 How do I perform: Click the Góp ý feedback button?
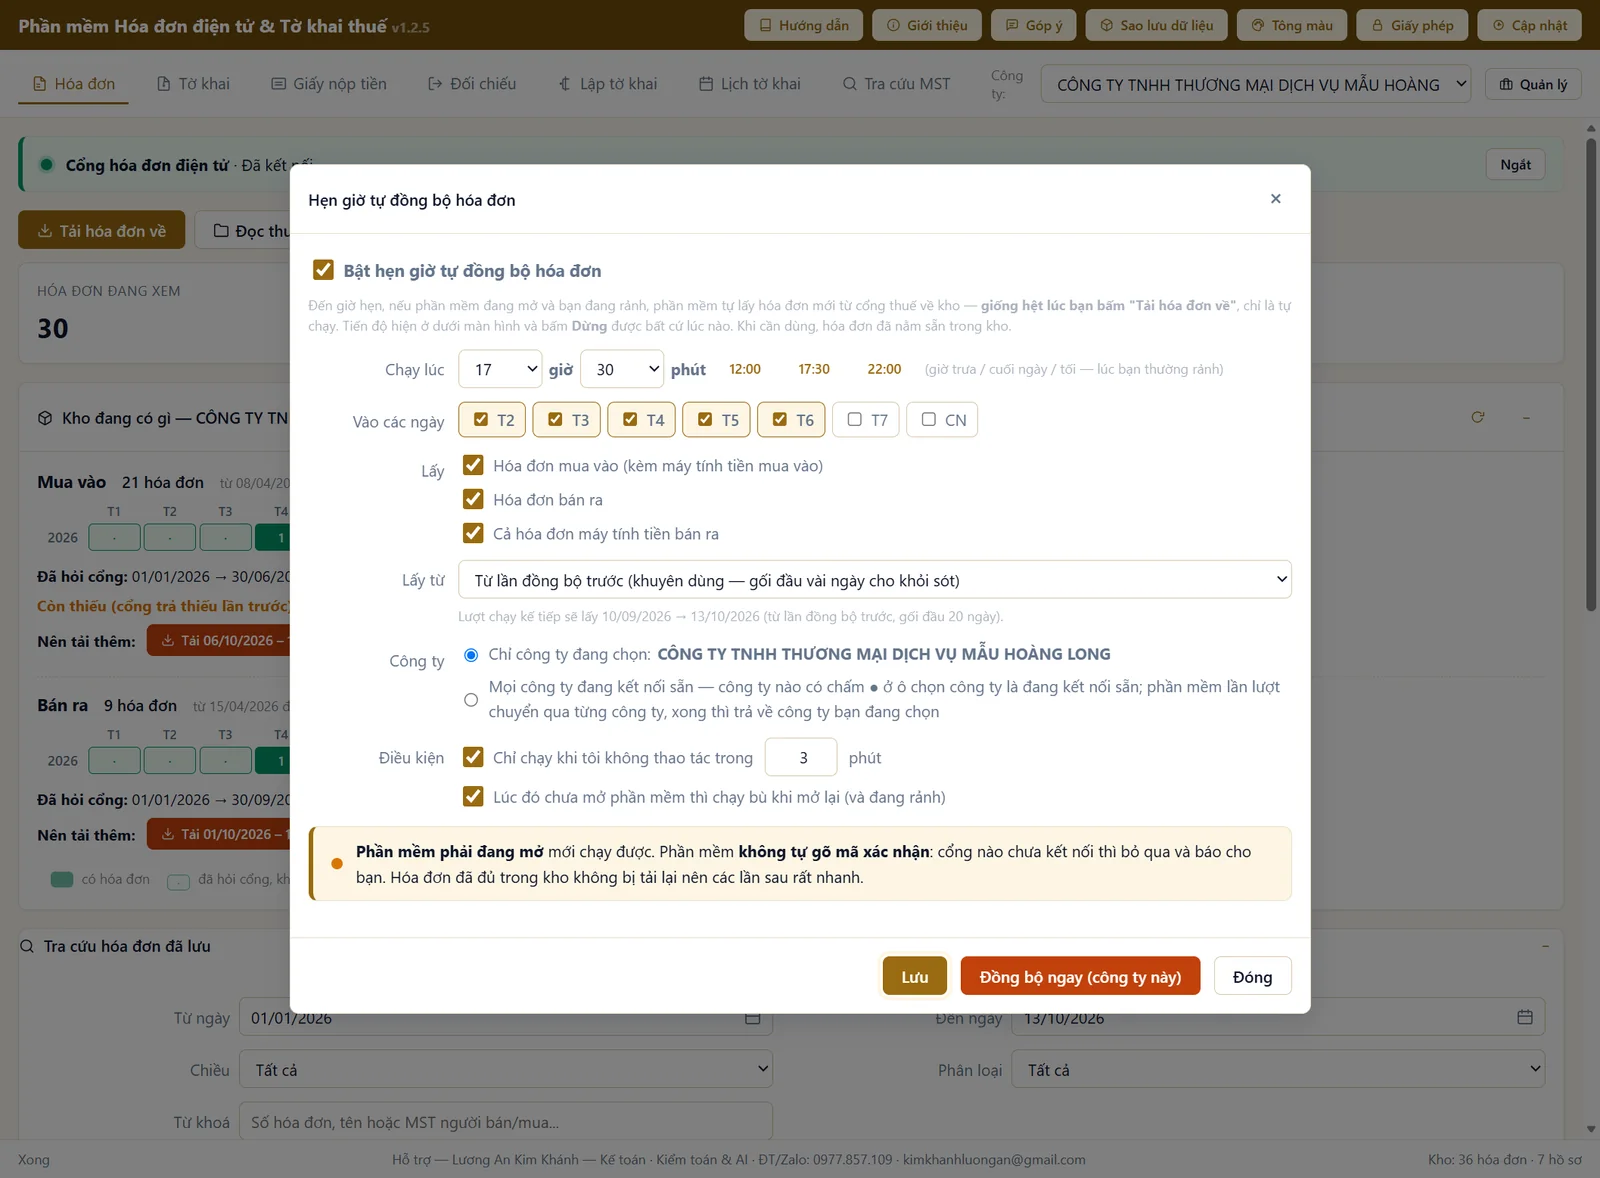coord(1033,25)
